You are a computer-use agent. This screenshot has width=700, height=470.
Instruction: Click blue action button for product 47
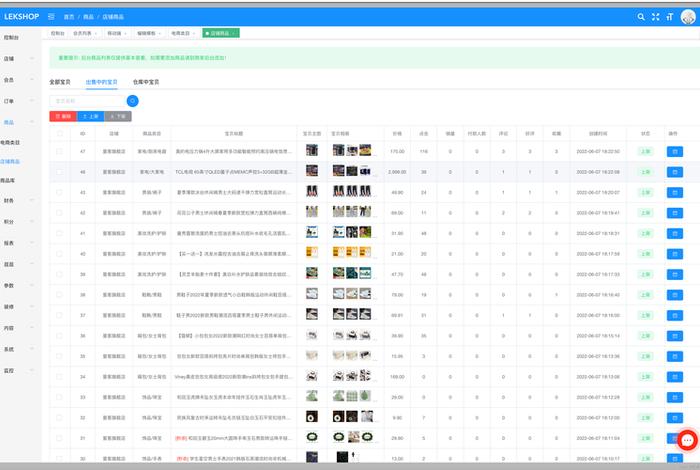coord(673,151)
